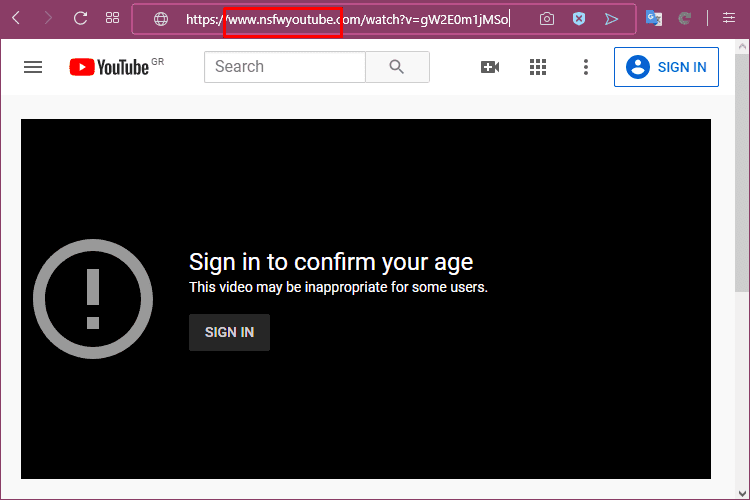Open the YouTube apps grid icon

tap(538, 67)
